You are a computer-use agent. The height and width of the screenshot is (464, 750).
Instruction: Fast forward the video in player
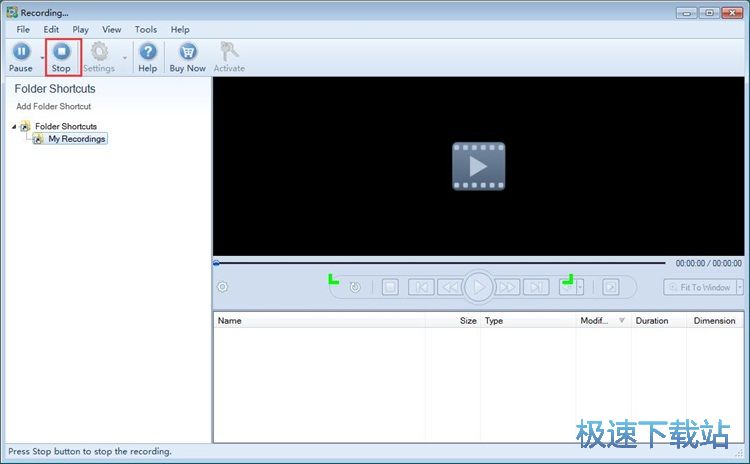(507, 287)
